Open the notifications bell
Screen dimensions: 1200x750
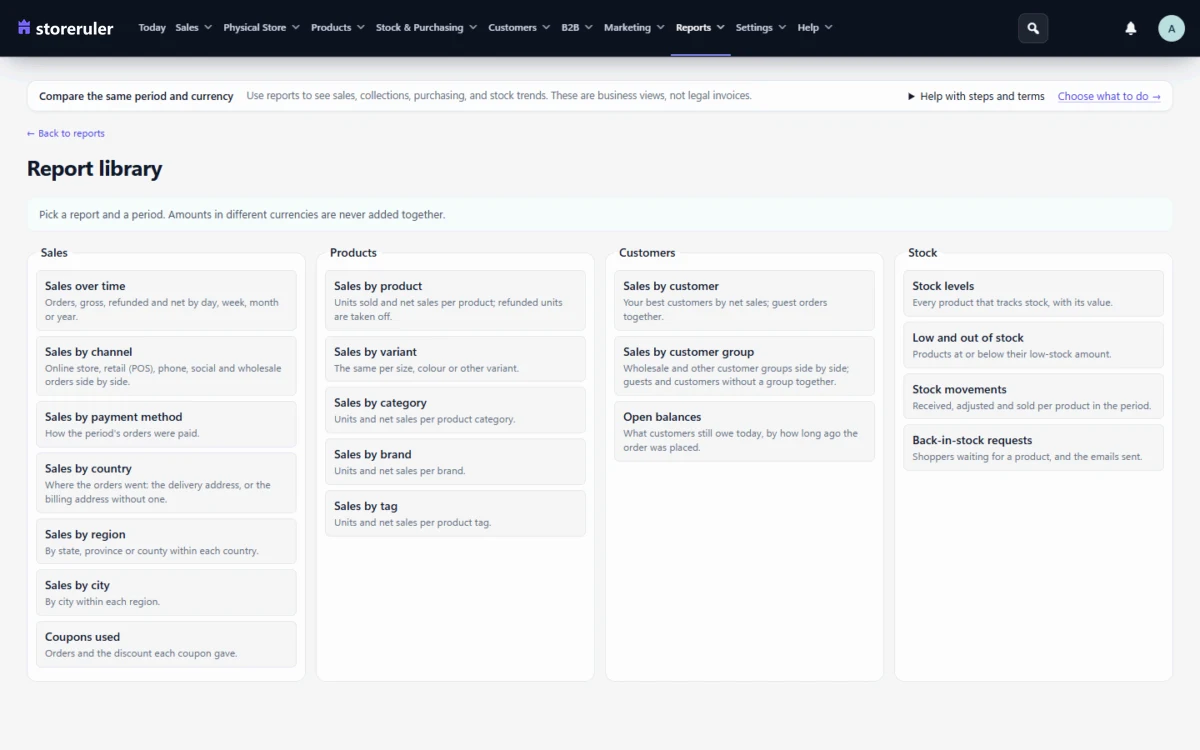pos(1131,28)
